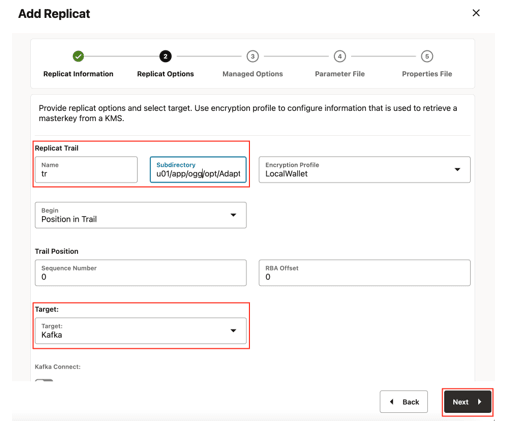The width and height of the screenshot is (507, 430).
Task: Expand the Target Kafka dropdown
Action: 141,331
